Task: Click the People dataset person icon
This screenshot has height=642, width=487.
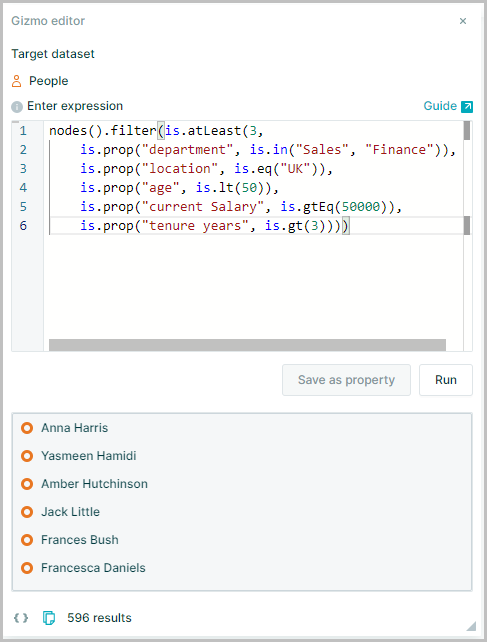Action: click(x=16, y=81)
